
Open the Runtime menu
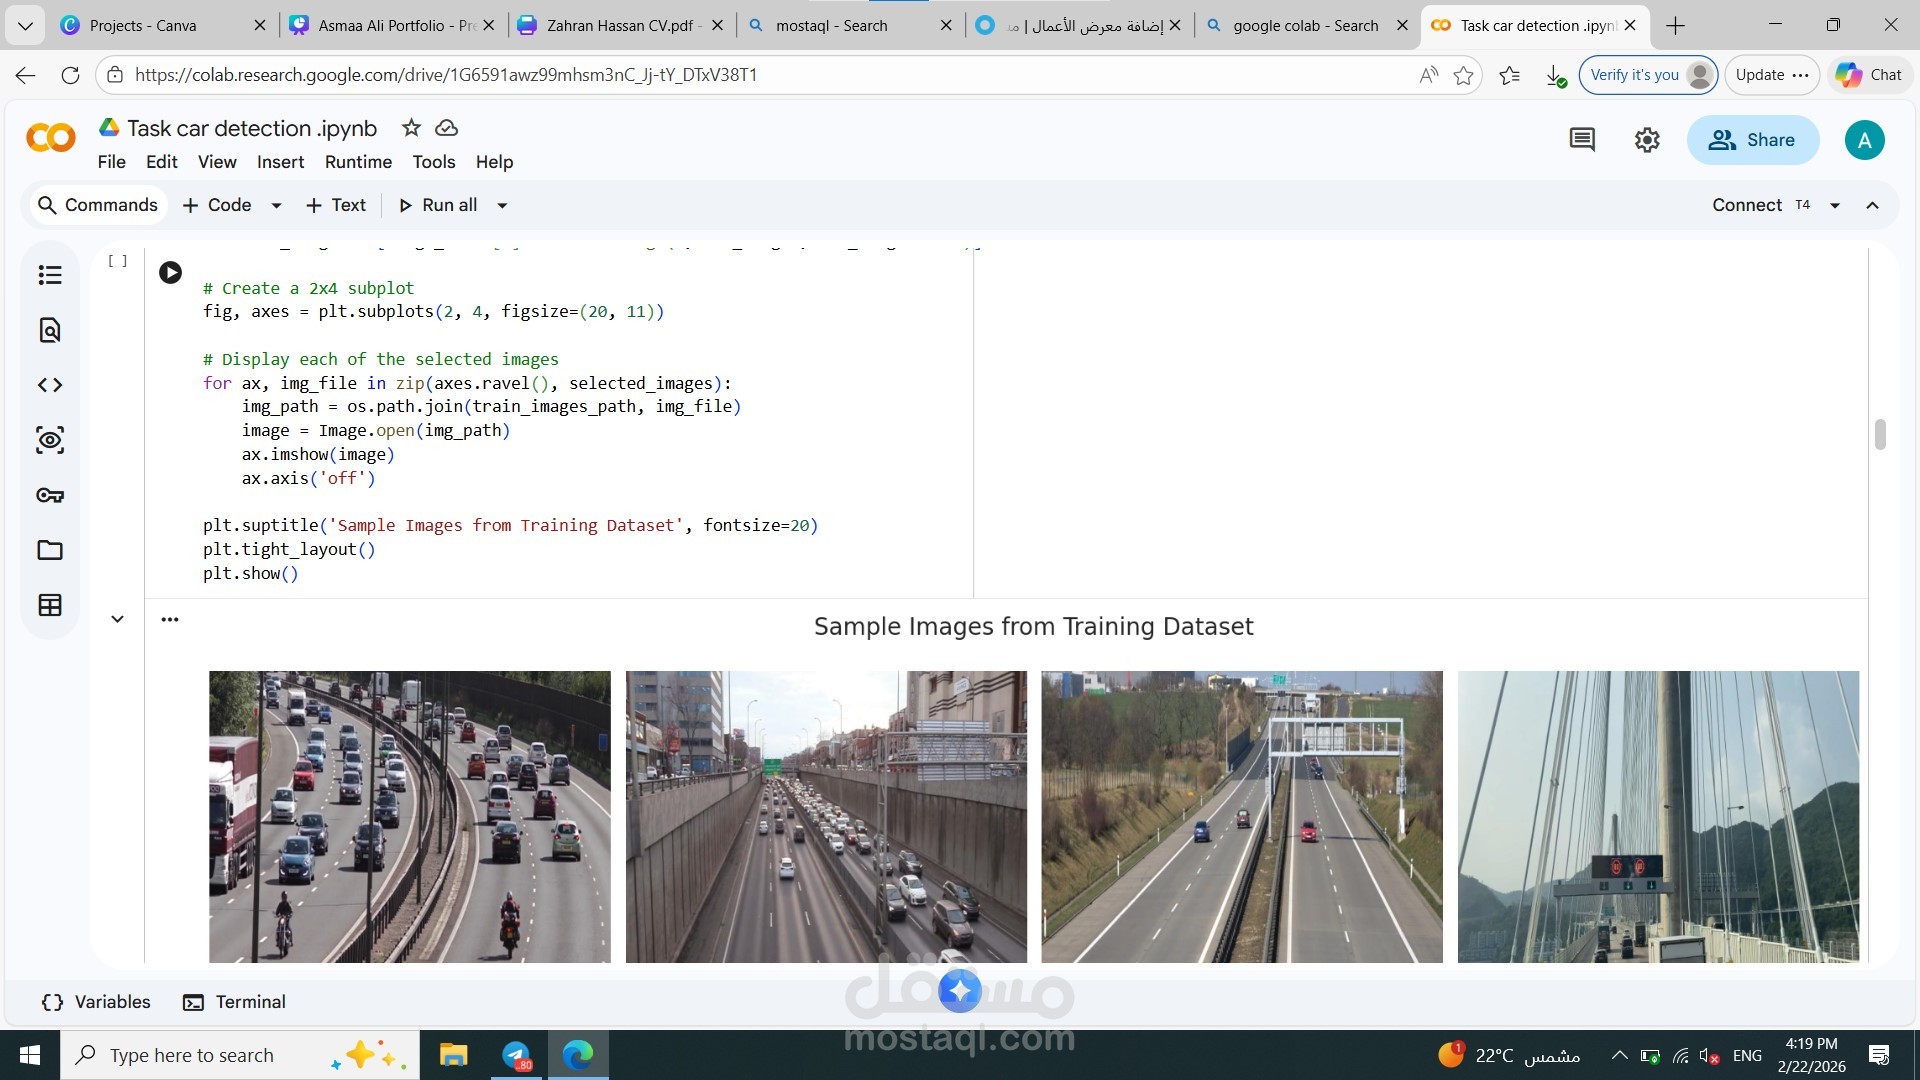pyautogui.click(x=358, y=162)
